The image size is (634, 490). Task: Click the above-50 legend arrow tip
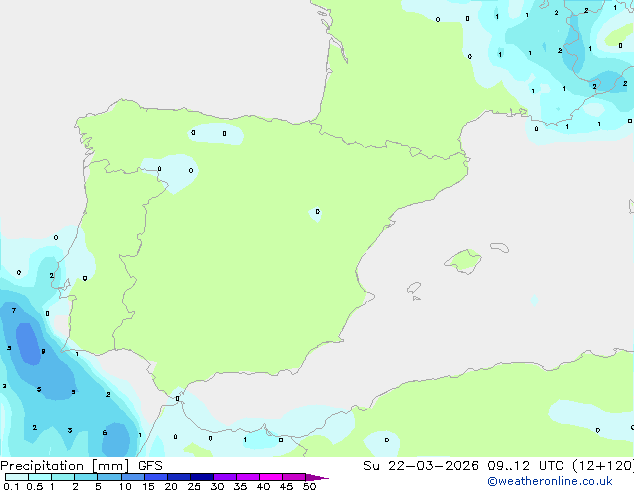pyautogui.click(x=317, y=478)
